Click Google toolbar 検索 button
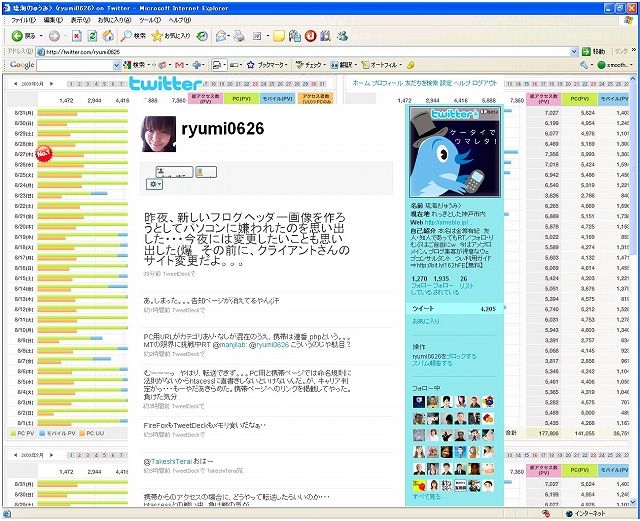Viewport: 640px width, 521px height. tap(134, 65)
